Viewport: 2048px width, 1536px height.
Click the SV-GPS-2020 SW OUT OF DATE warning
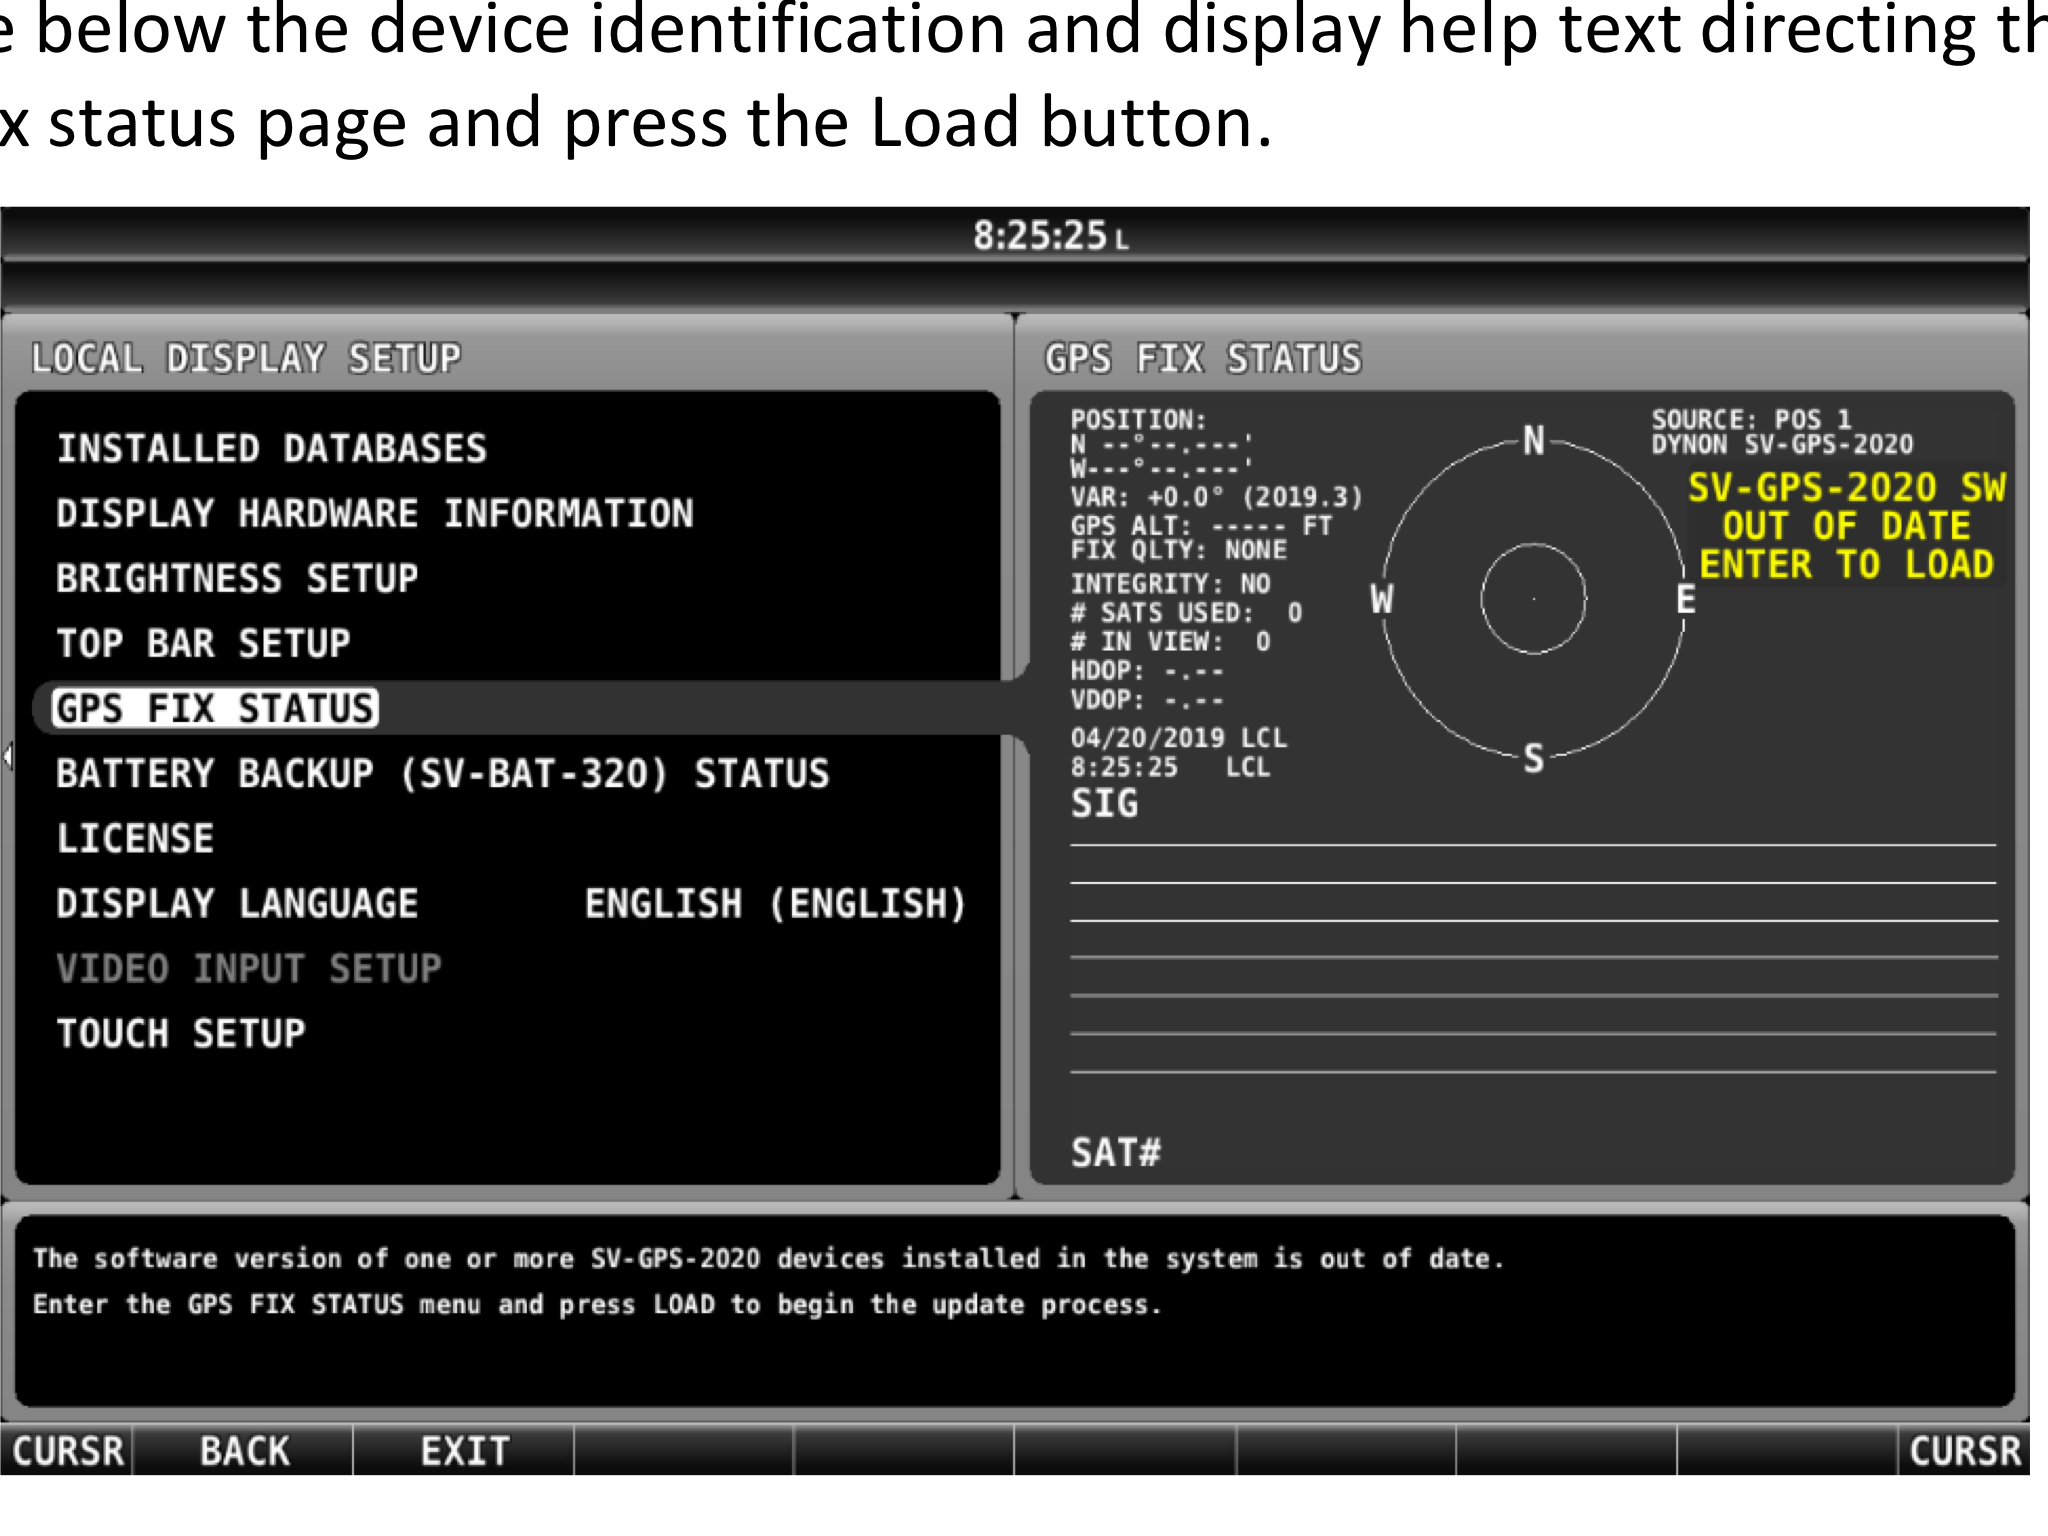pos(1847,526)
